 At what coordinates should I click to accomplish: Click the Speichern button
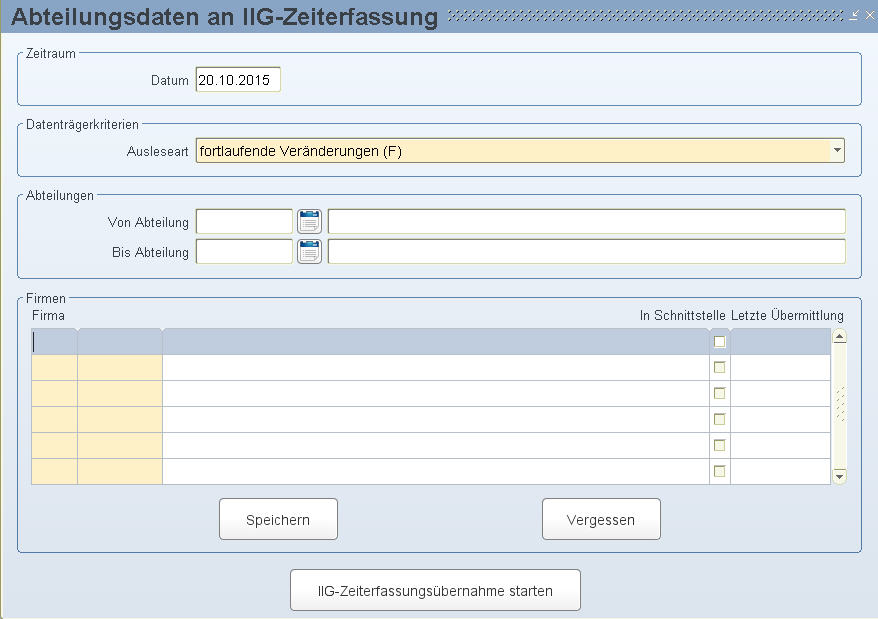(x=278, y=519)
